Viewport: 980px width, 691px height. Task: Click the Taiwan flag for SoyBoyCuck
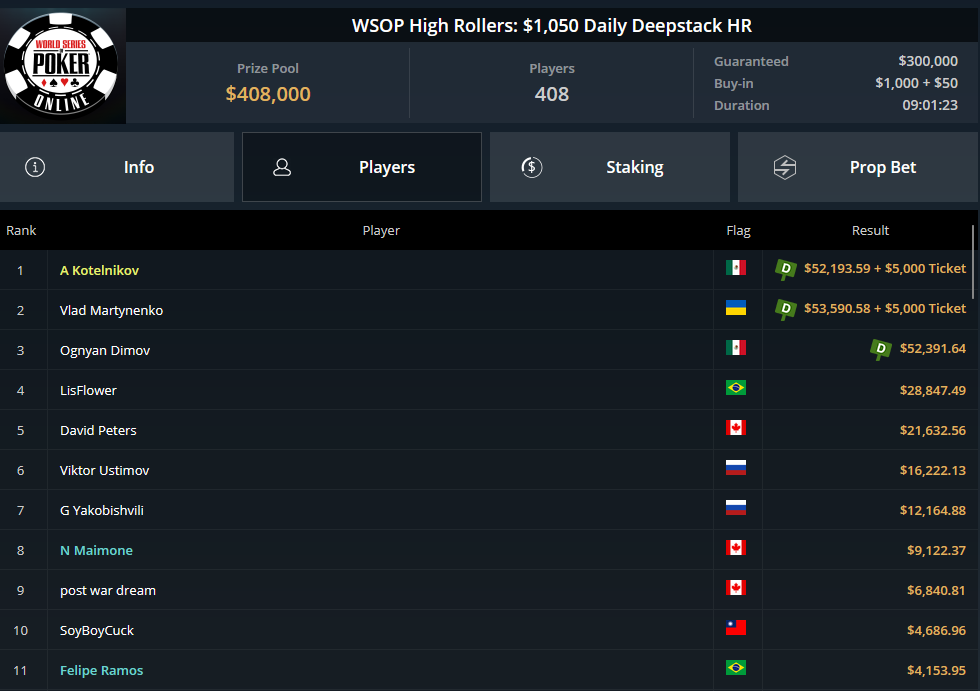coord(736,628)
